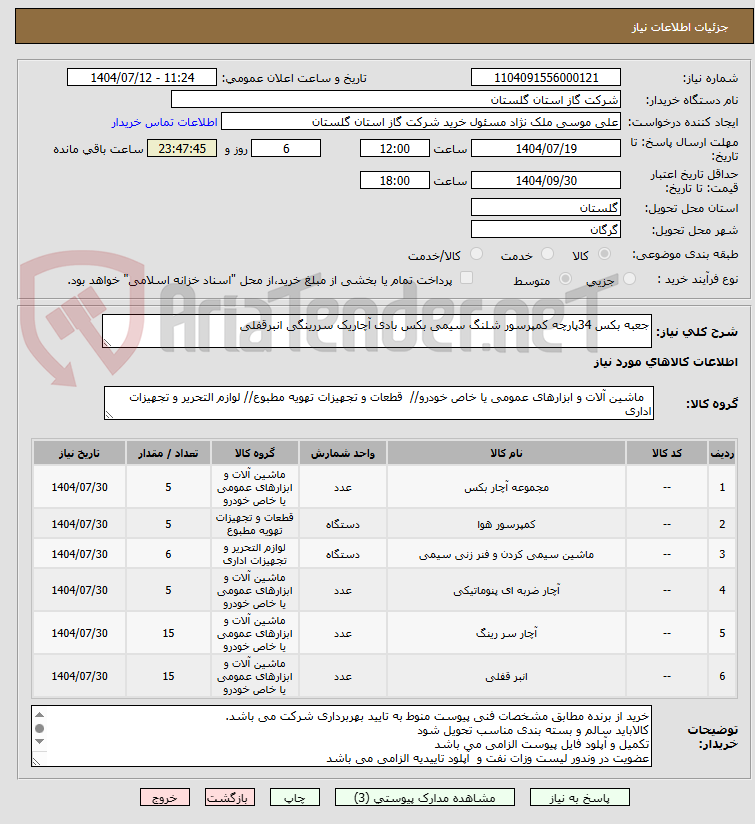Click the delivery city field گرگان
Screen dimensions: 755x824
pyautogui.click(x=546, y=230)
